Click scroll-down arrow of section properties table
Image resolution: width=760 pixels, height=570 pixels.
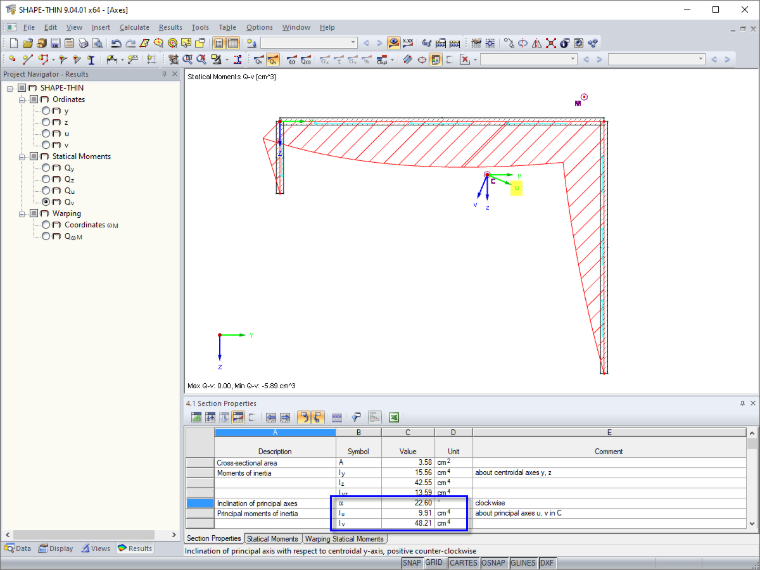(752, 523)
